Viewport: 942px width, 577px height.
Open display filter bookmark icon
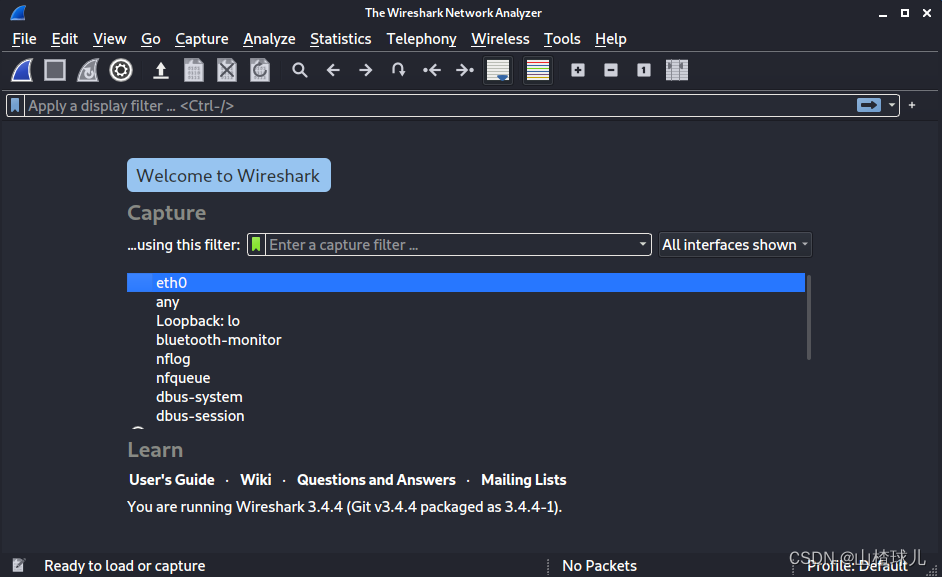15,106
